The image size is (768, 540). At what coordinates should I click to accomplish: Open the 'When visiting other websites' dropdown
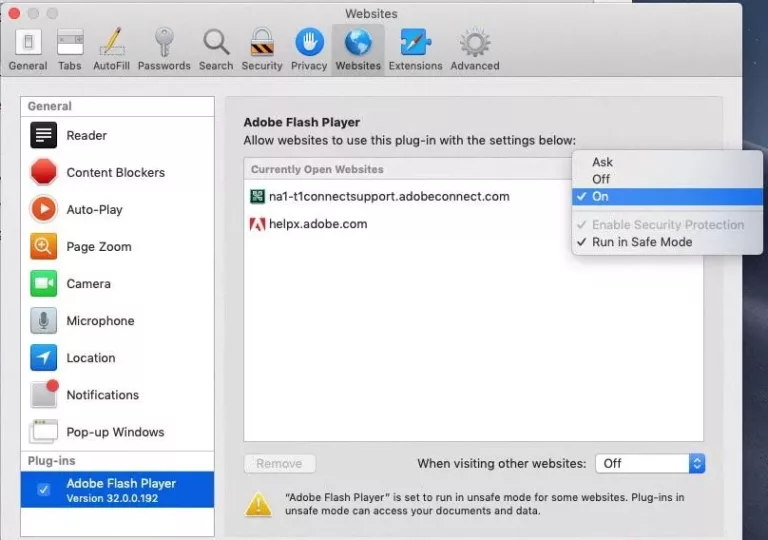[x=650, y=464]
